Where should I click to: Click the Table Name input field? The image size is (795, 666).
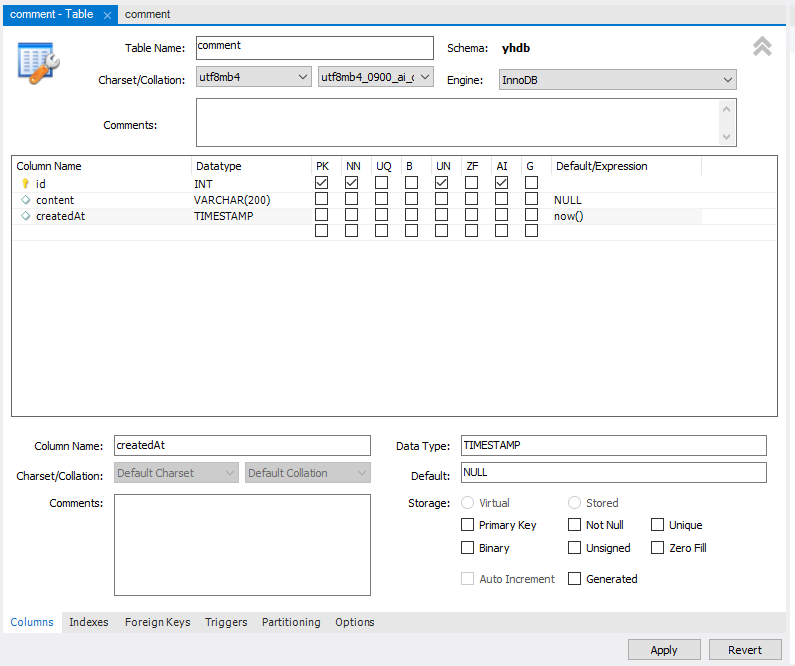click(x=315, y=48)
